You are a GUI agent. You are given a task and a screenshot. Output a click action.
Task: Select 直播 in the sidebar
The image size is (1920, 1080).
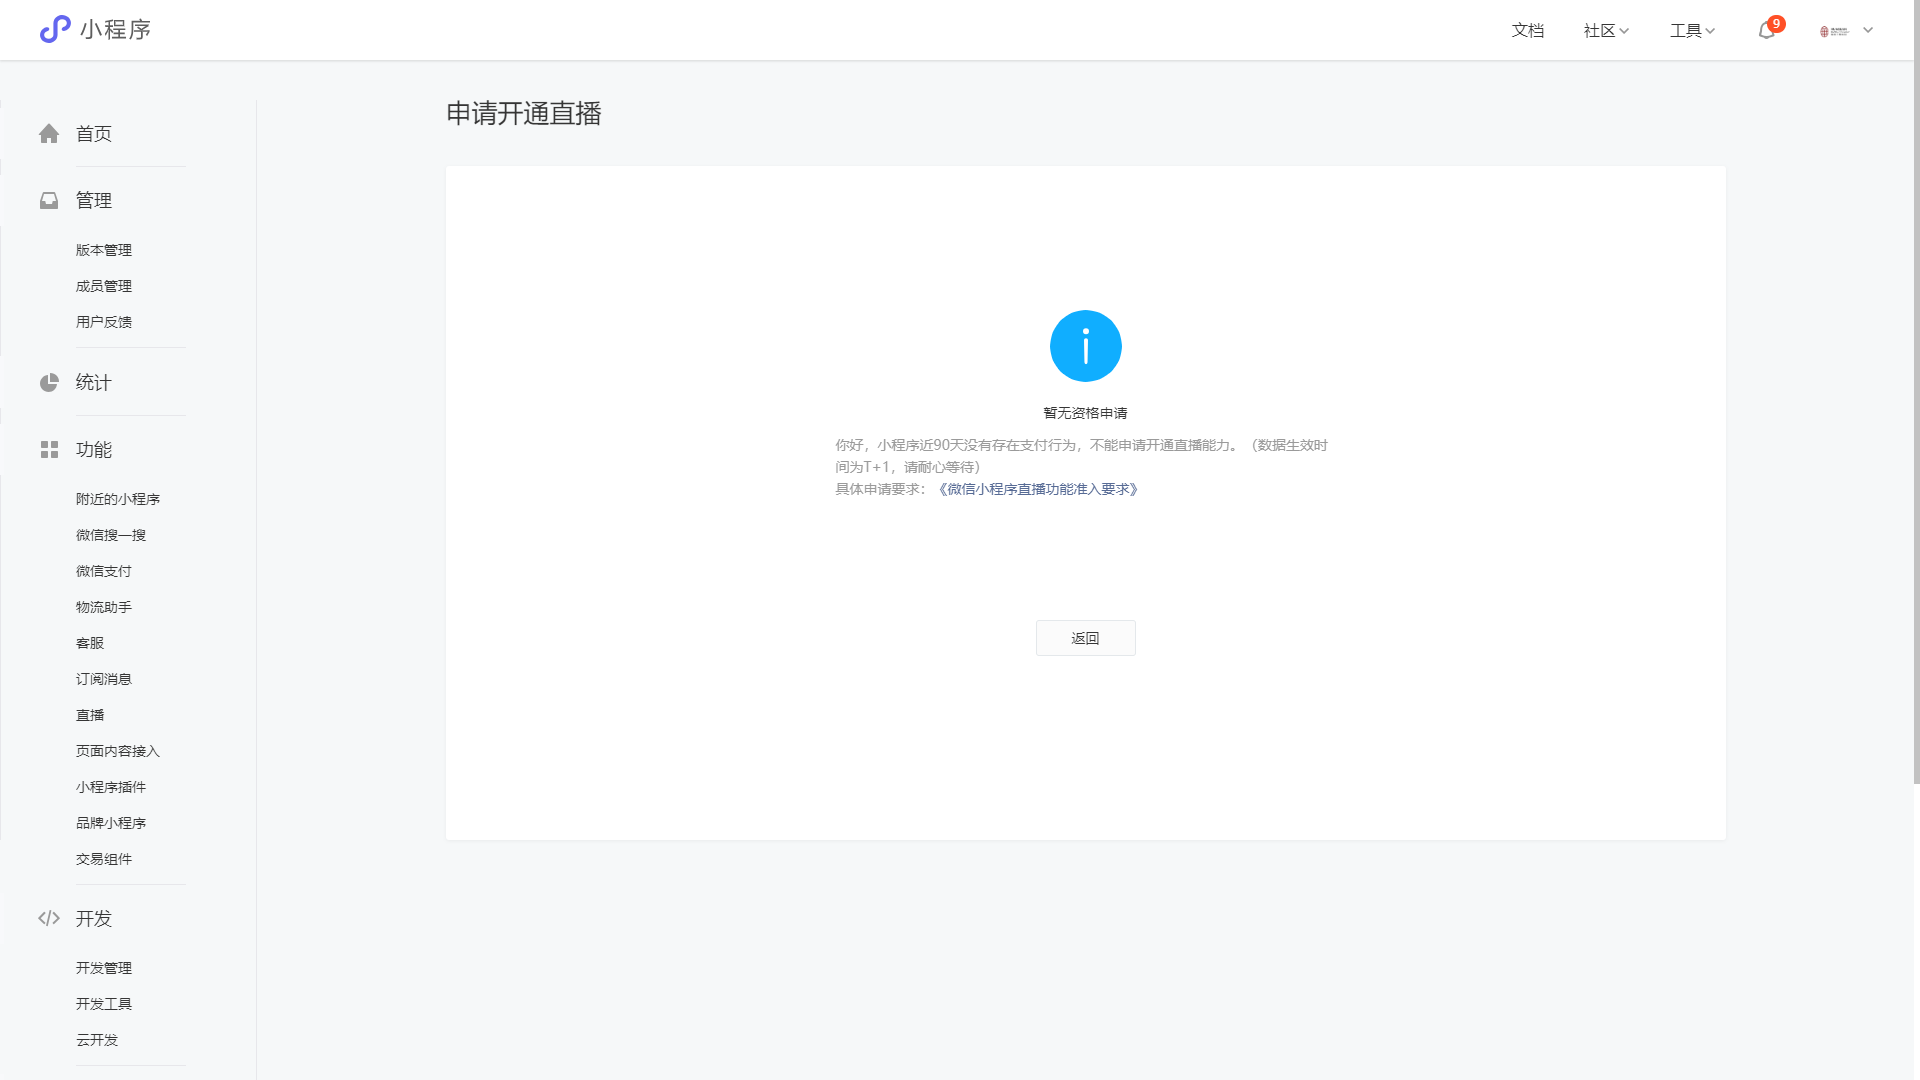(90, 715)
